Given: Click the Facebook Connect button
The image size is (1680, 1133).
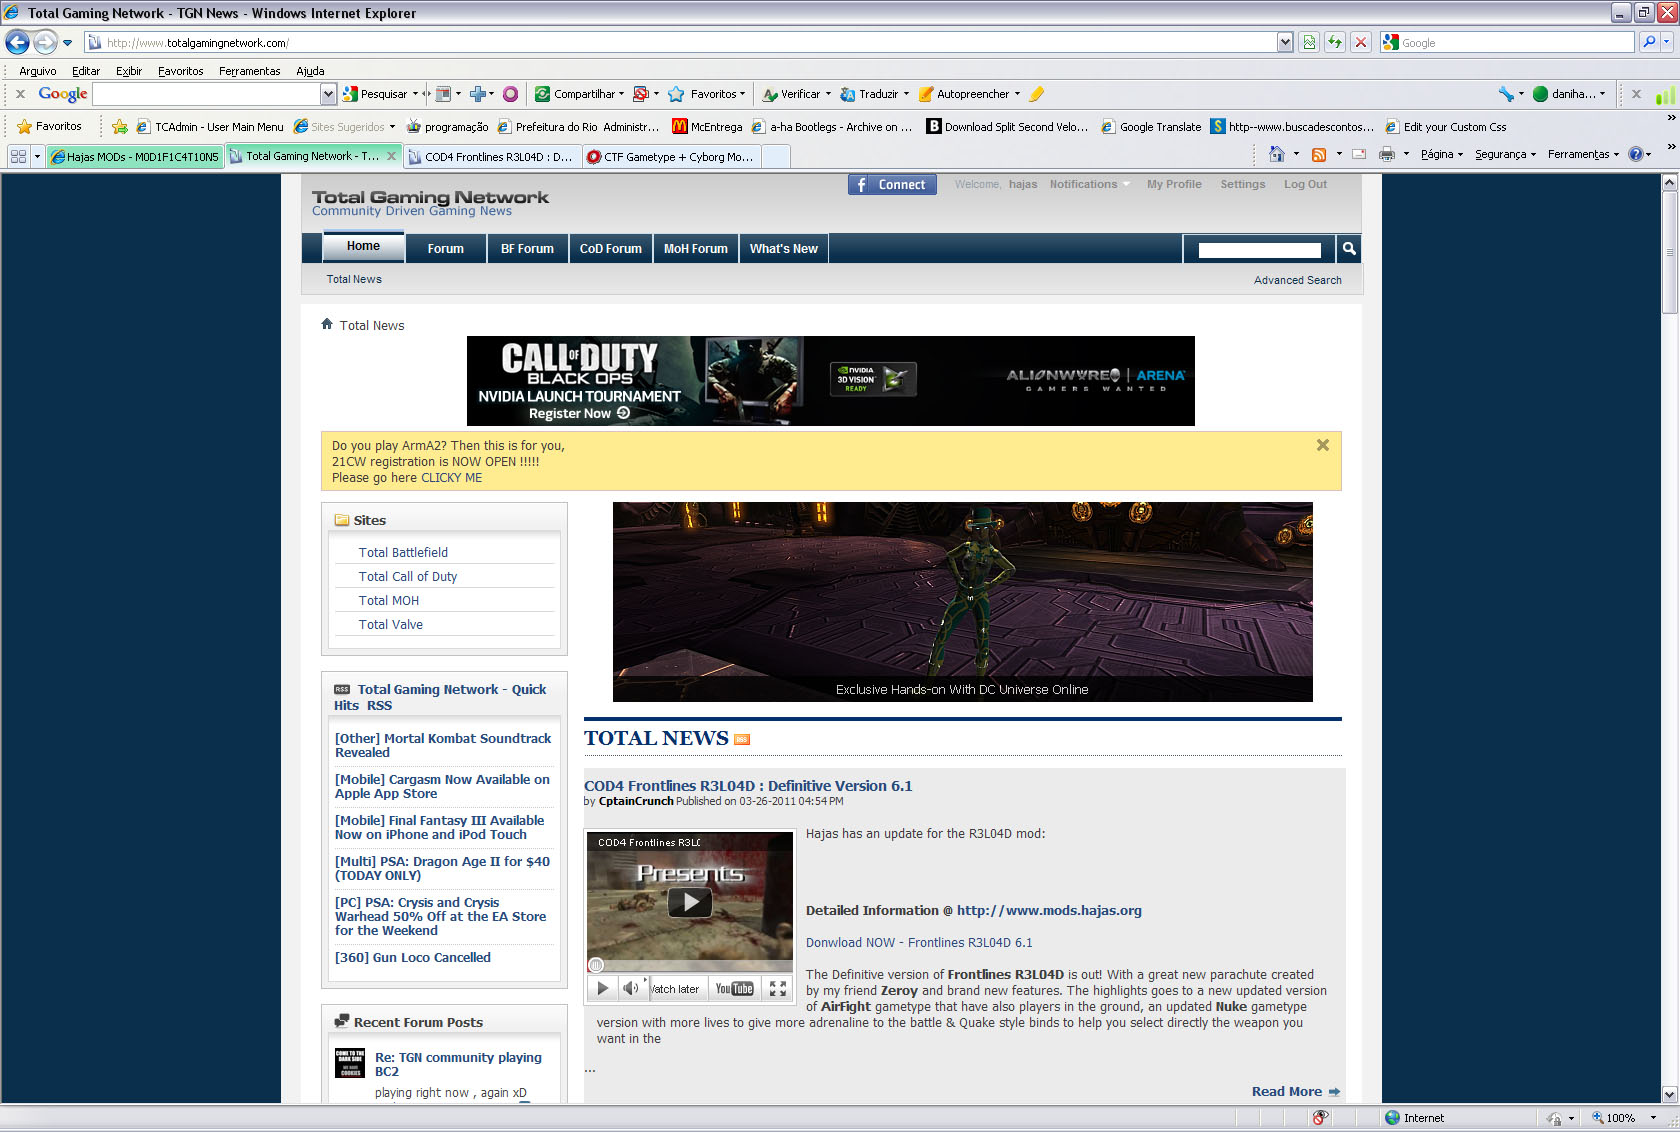Looking at the screenshot, I should (x=892, y=185).
